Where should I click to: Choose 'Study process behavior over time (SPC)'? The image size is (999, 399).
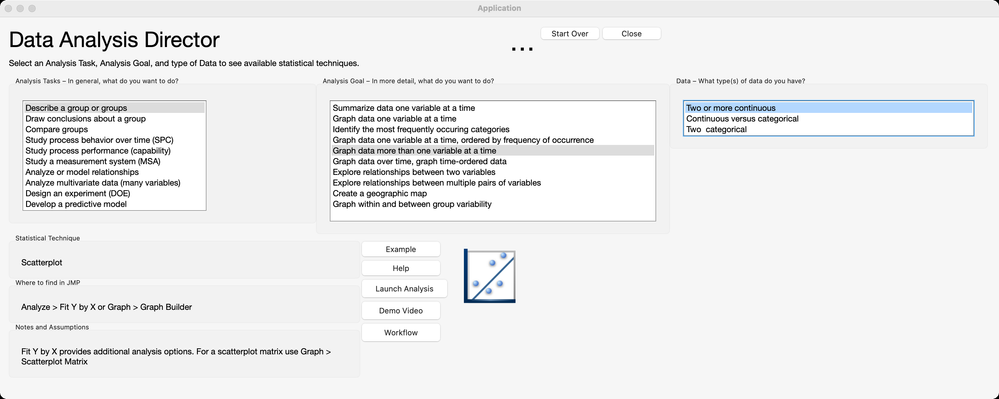(x=115, y=140)
